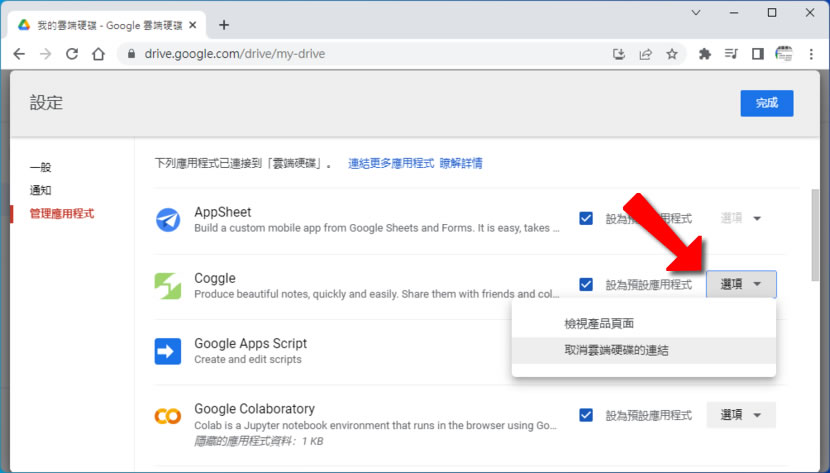This screenshot has width=830, height=473.
Task: Click the apps list vertical scrollbar
Action: coord(815,235)
